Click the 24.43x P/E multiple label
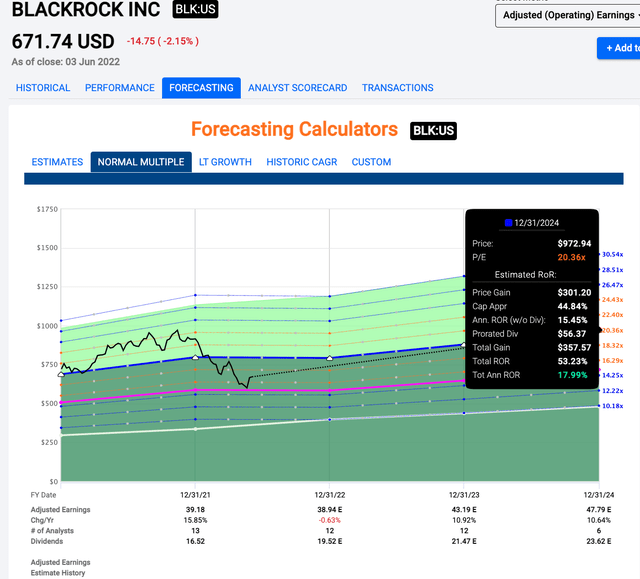Viewport: 640px width, 579px height. coord(613,299)
